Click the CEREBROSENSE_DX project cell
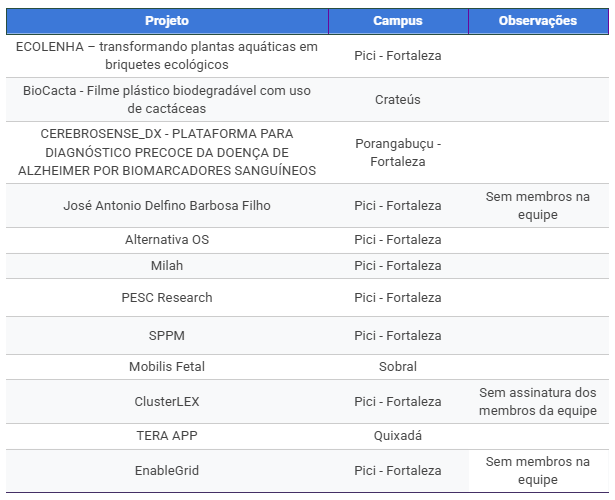 click(167, 152)
